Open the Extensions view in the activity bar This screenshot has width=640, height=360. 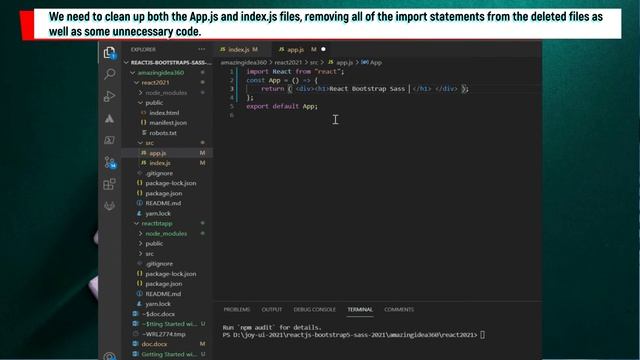click(109, 184)
